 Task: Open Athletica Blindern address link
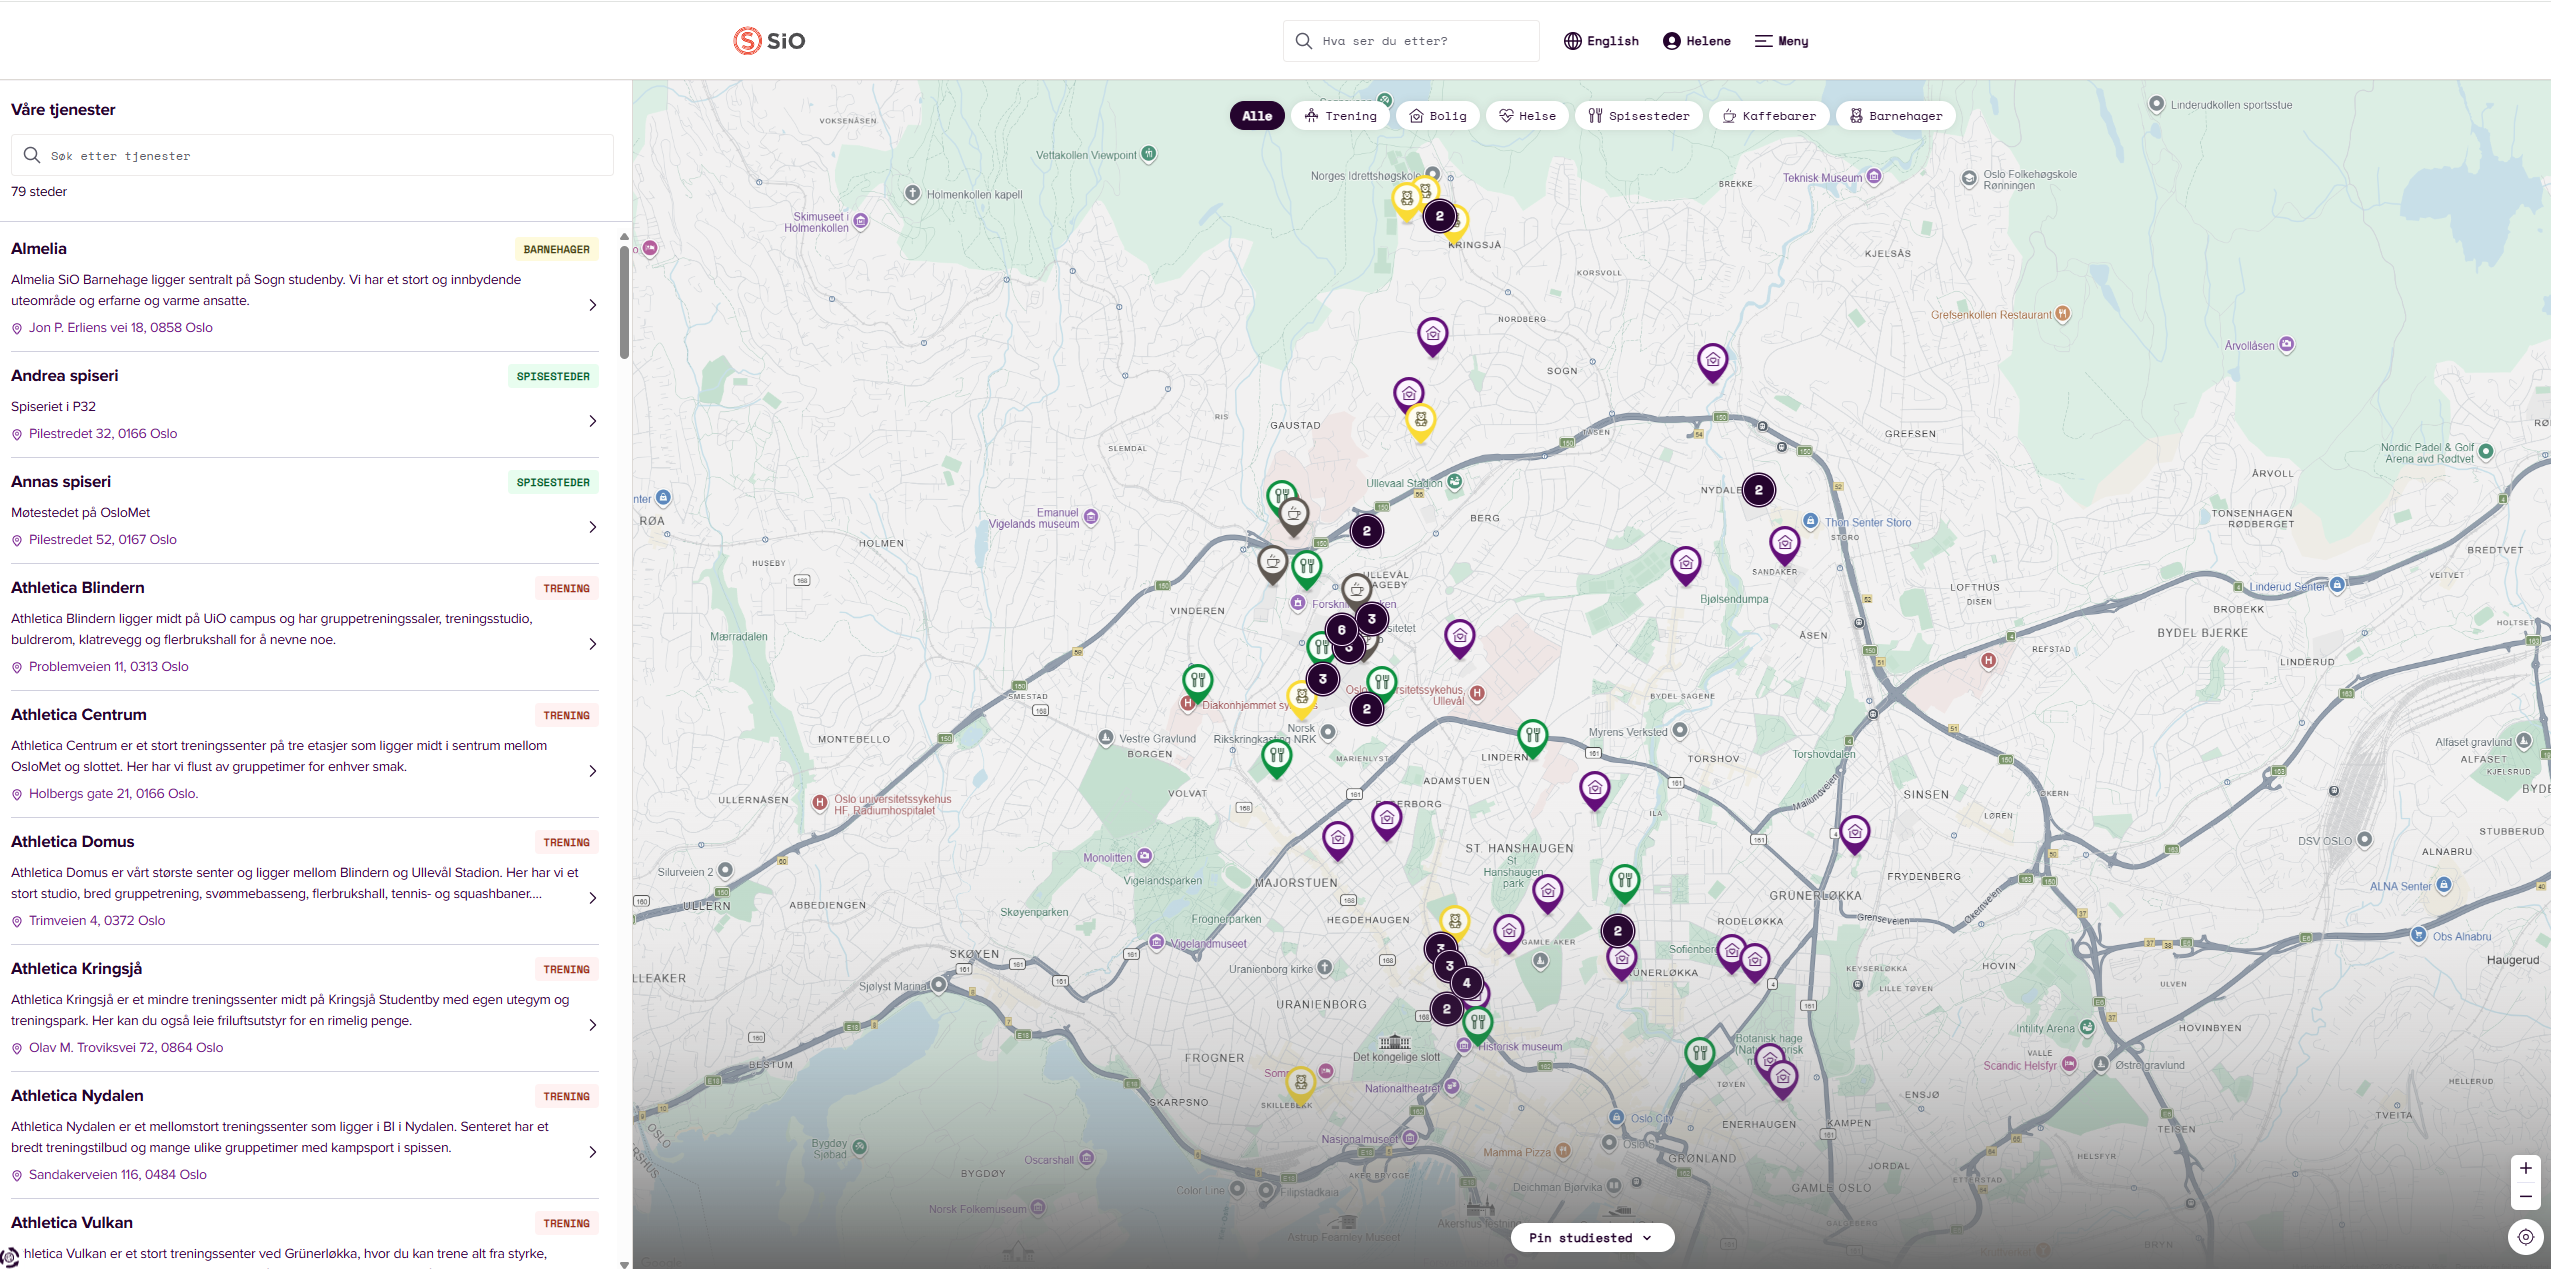click(x=108, y=667)
